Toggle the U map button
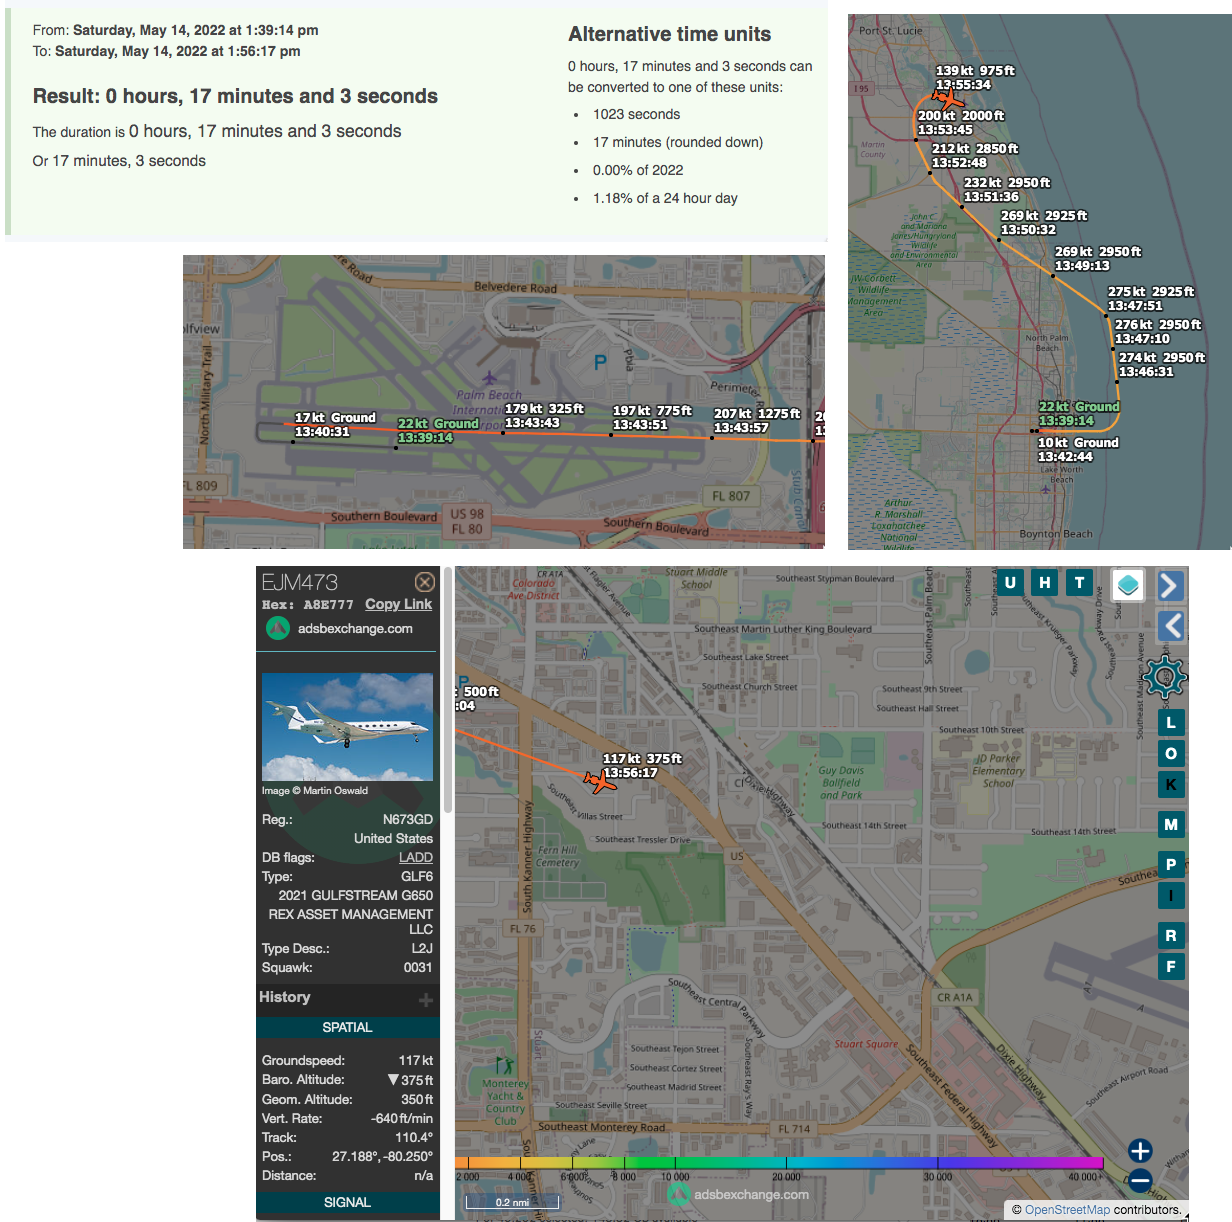Viewport: 1232px width, 1222px height. pos(1010,582)
